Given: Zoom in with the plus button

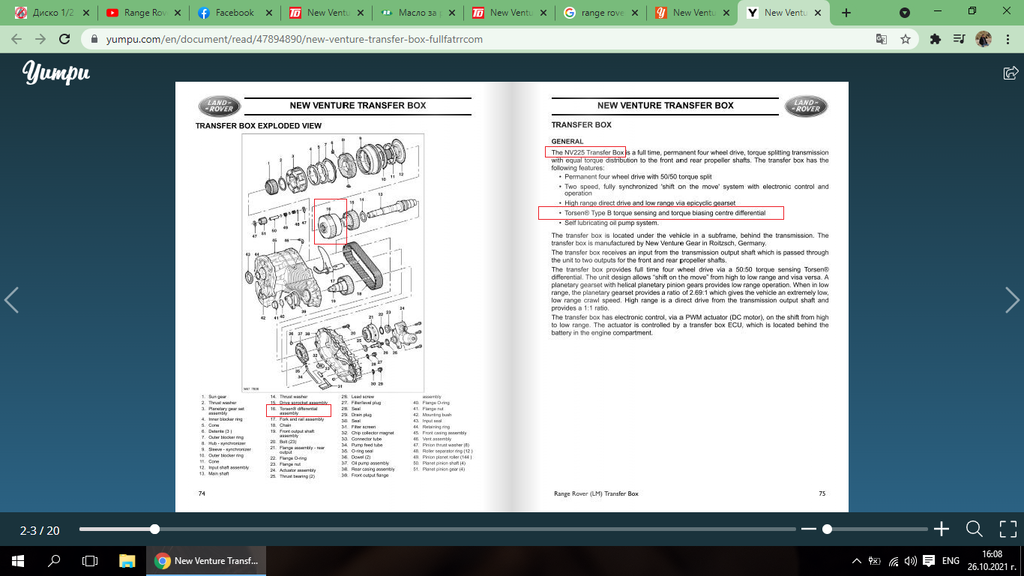Looking at the screenshot, I should (941, 529).
